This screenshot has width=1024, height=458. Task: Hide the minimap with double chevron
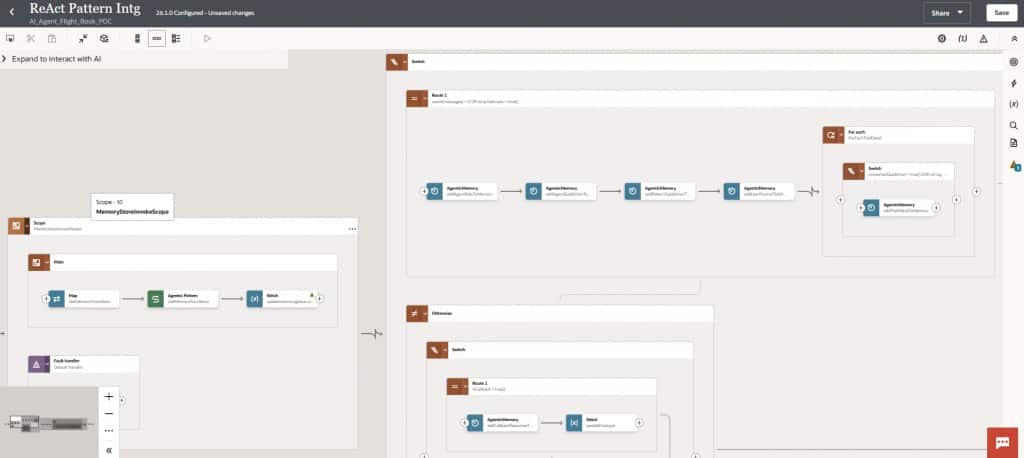click(109, 450)
